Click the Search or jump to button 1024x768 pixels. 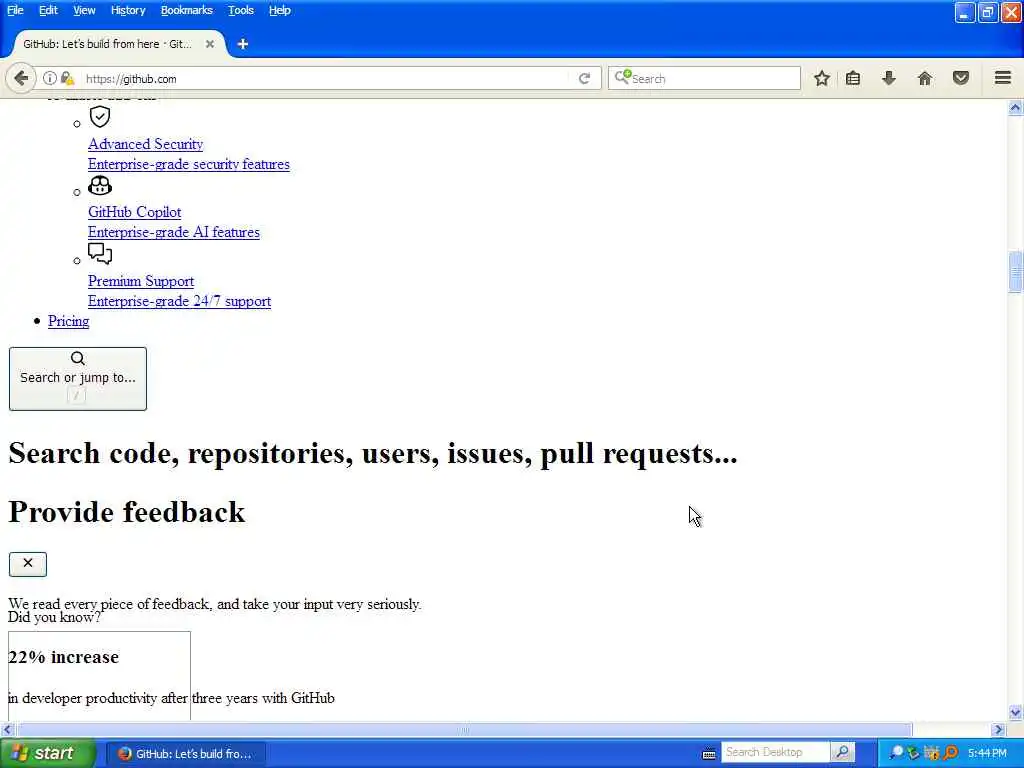coord(78,379)
